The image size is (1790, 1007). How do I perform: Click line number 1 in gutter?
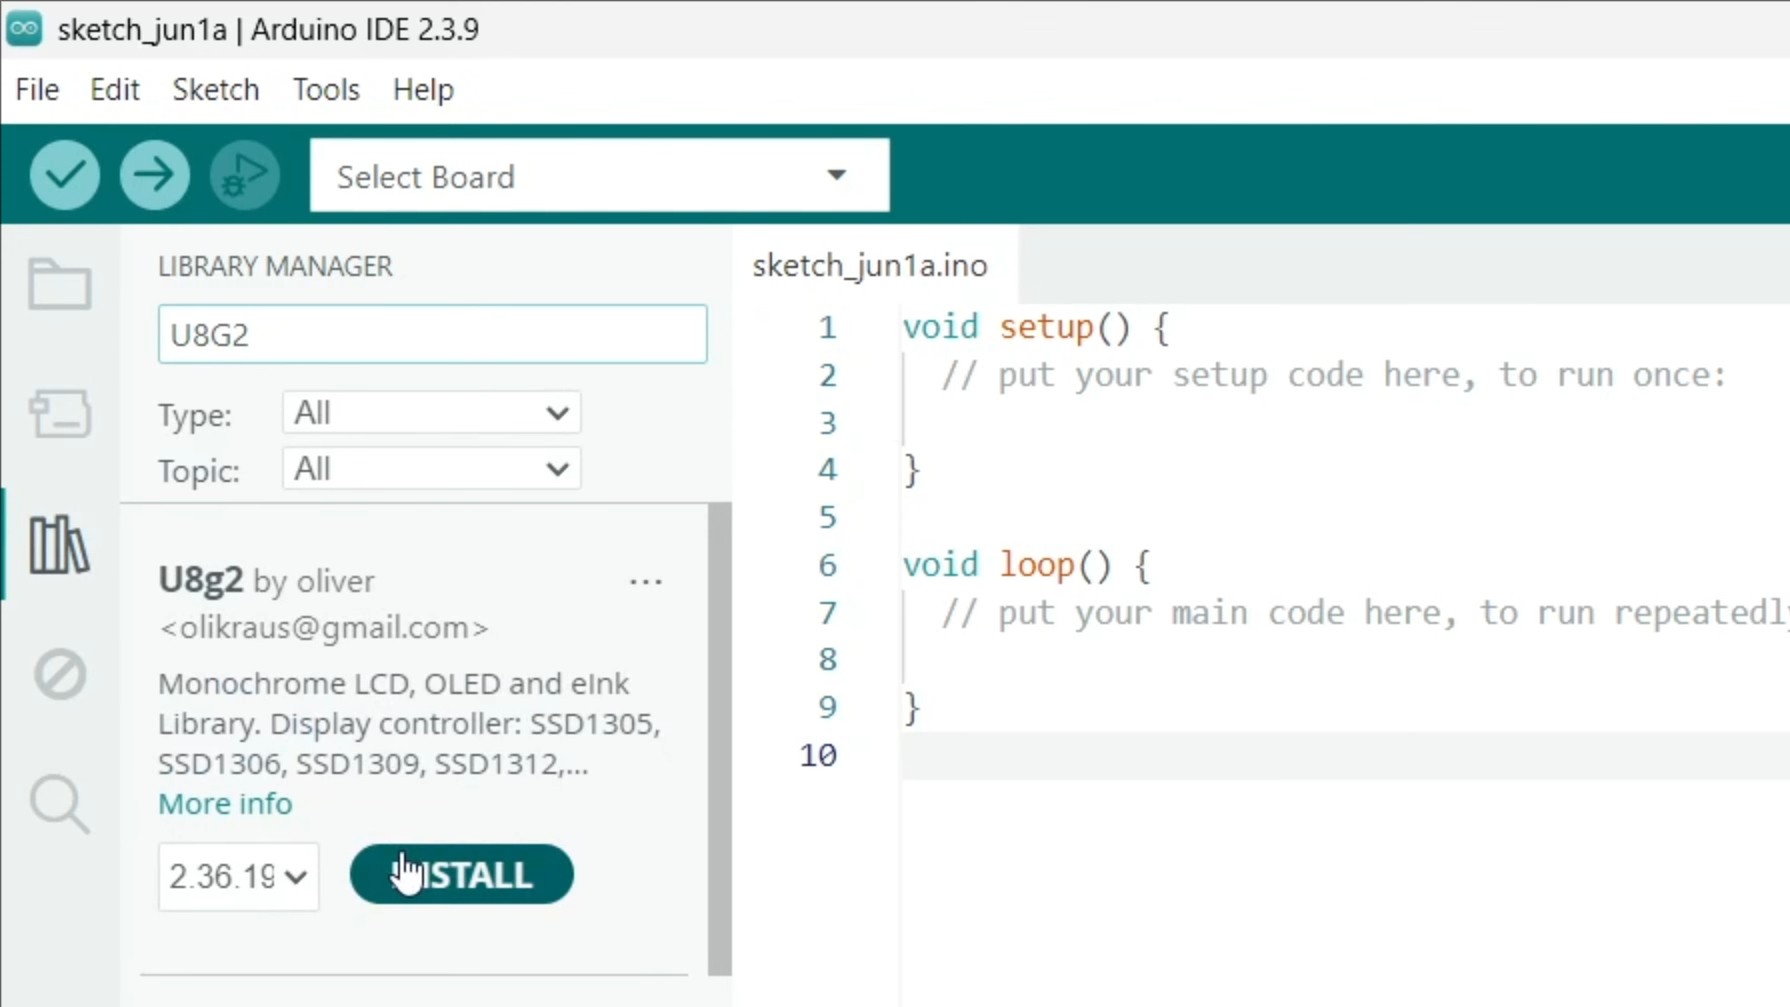tap(827, 327)
